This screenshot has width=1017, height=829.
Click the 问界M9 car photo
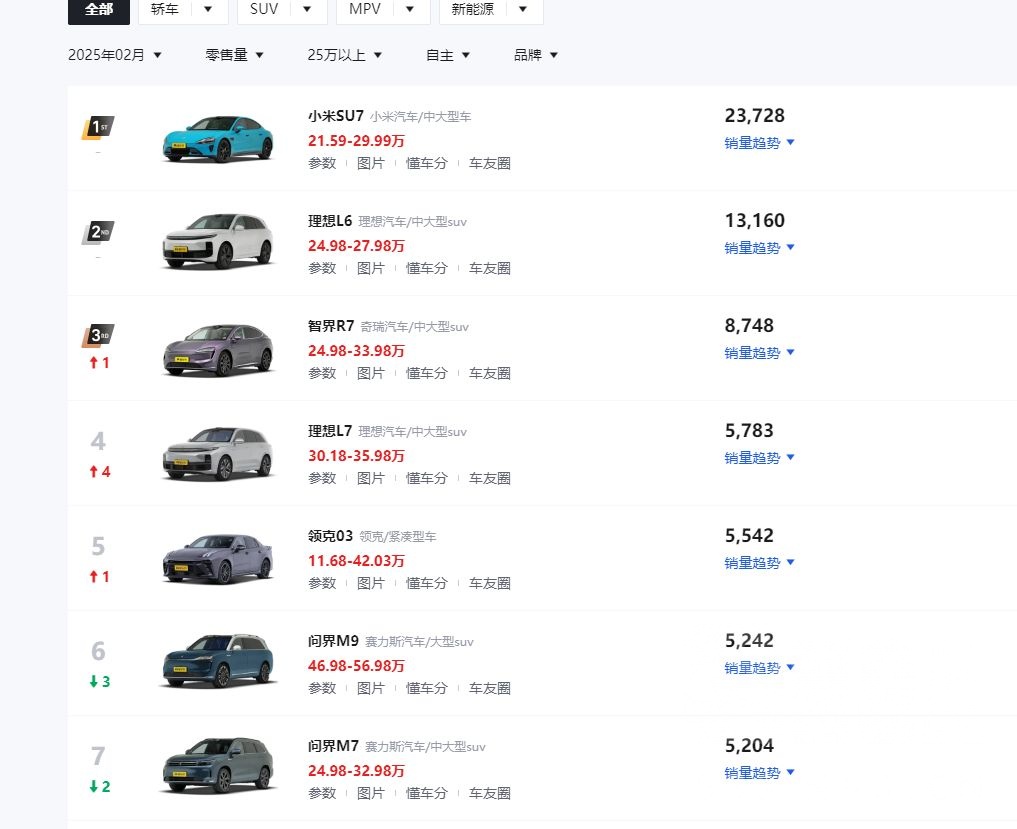coord(218,659)
